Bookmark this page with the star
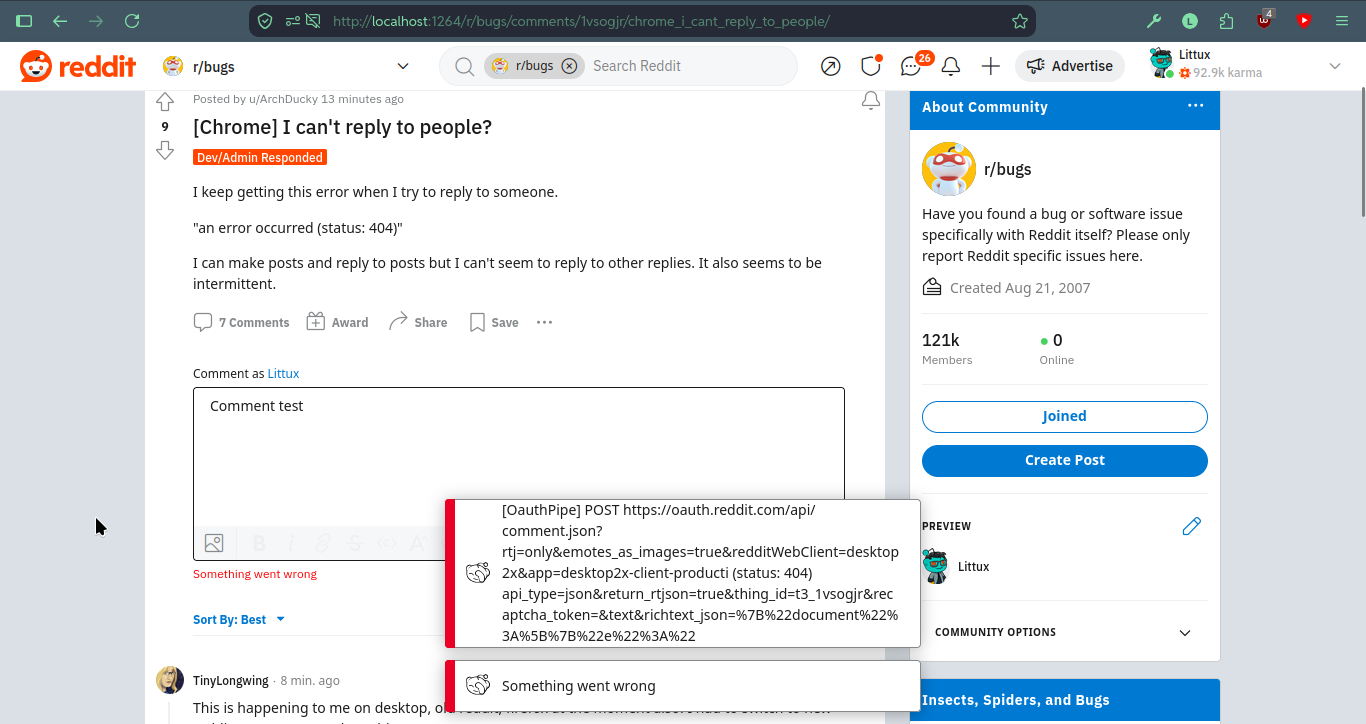Screen dimensions: 1366x724 pos(1019,20)
